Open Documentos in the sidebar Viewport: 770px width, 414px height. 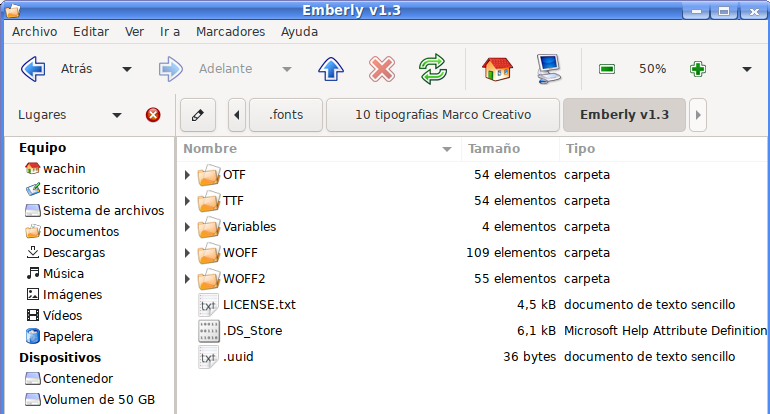click(x=72, y=232)
